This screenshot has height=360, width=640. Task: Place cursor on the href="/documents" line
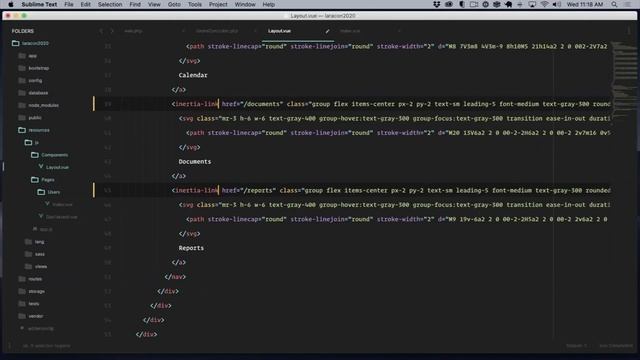tap(352, 104)
